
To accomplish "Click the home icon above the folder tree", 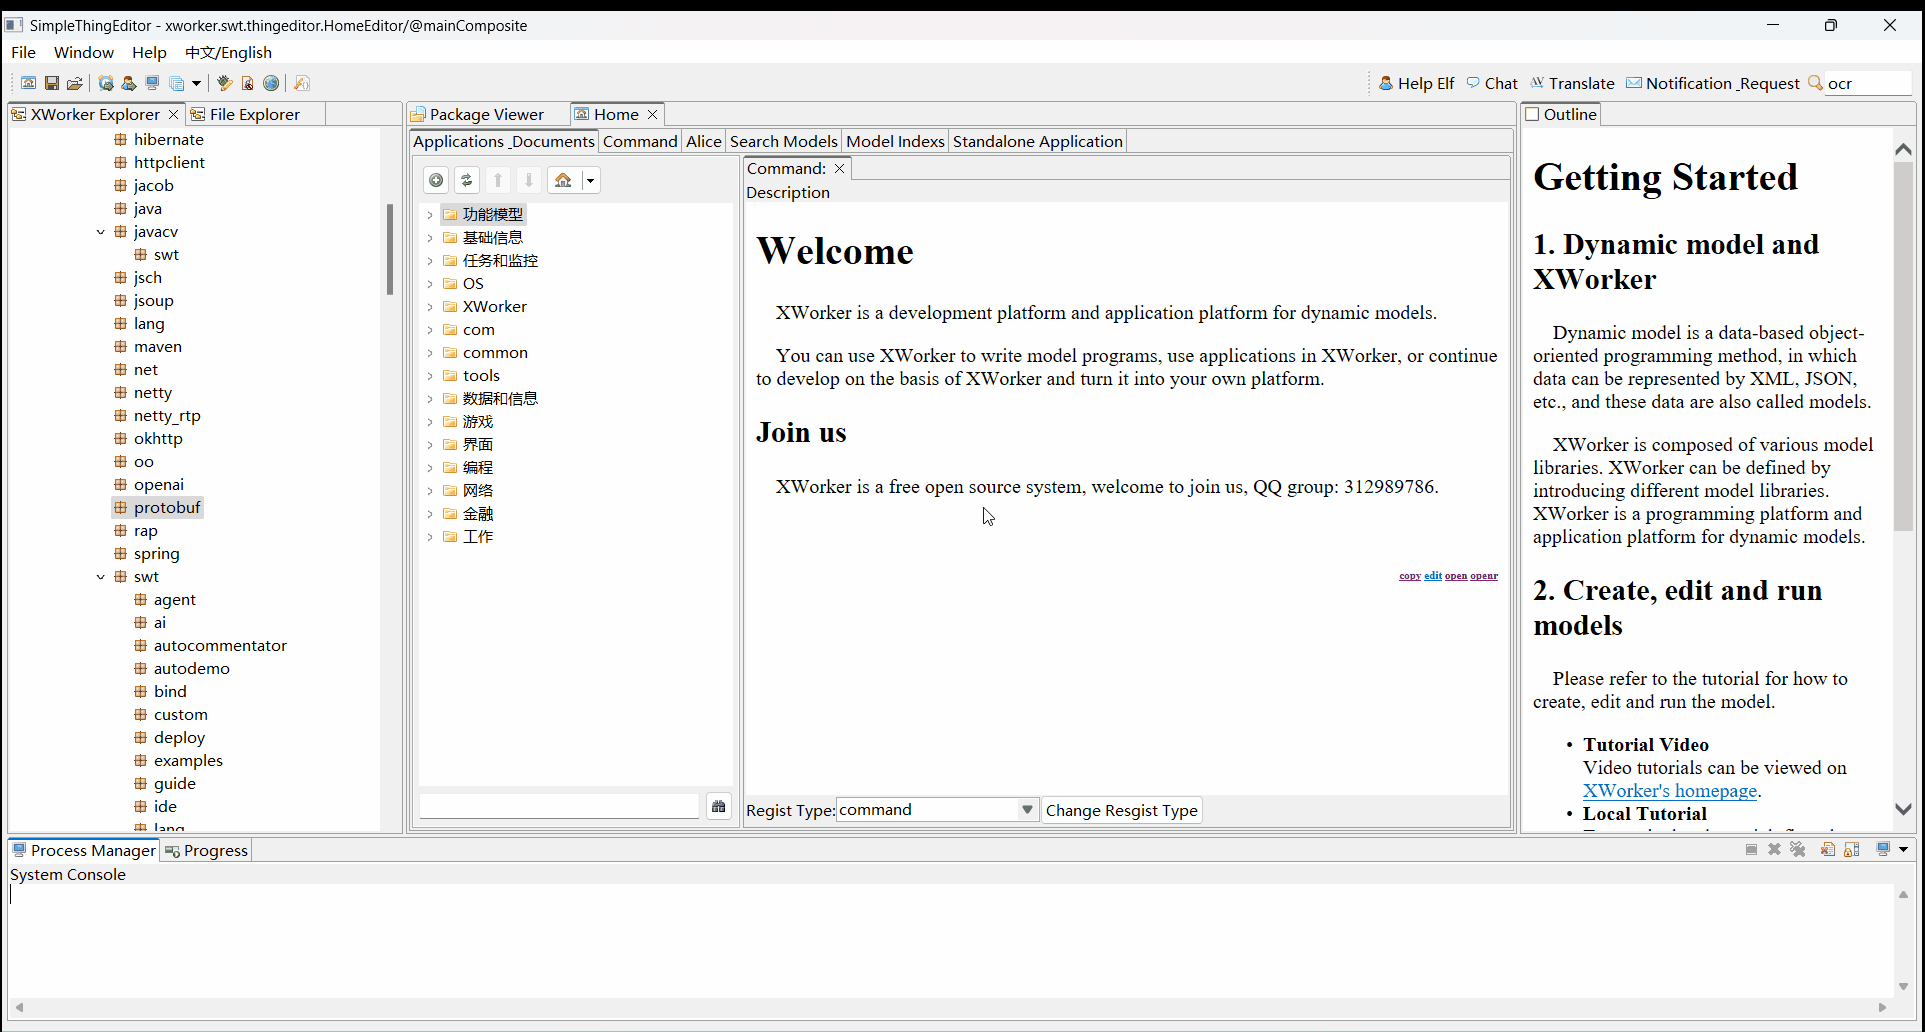I will click(563, 180).
